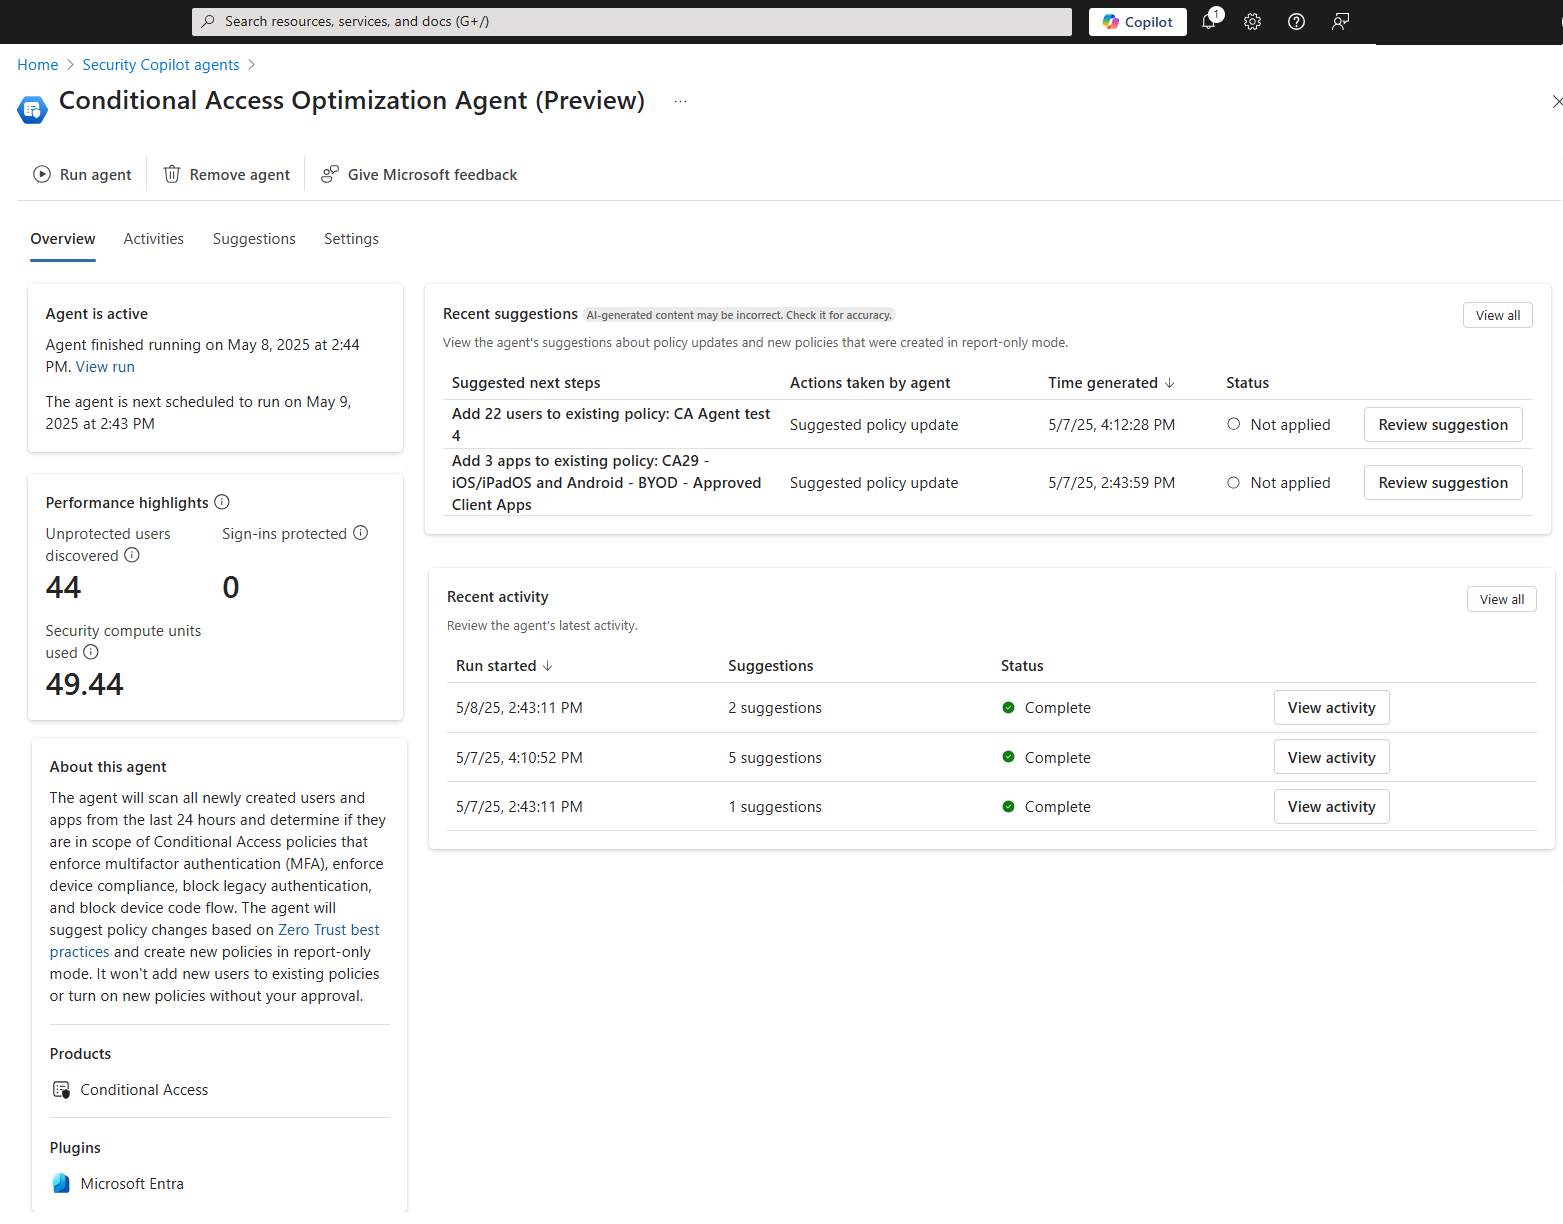Open Zero Trust best practices link
This screenshot has height=1224, width=1563.
point(215,941)
